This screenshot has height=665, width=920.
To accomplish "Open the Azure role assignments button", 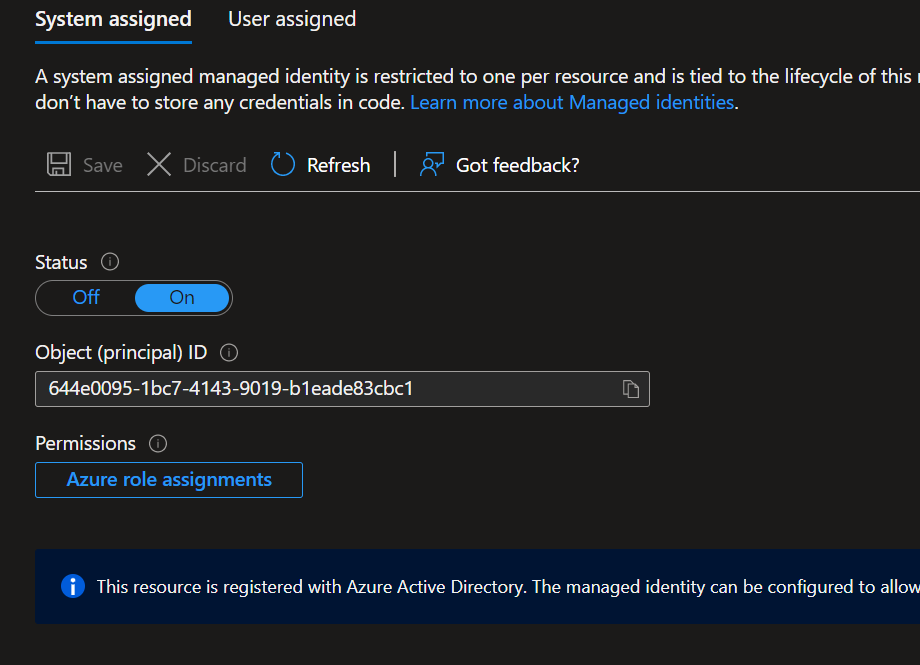I will [169, 479].
